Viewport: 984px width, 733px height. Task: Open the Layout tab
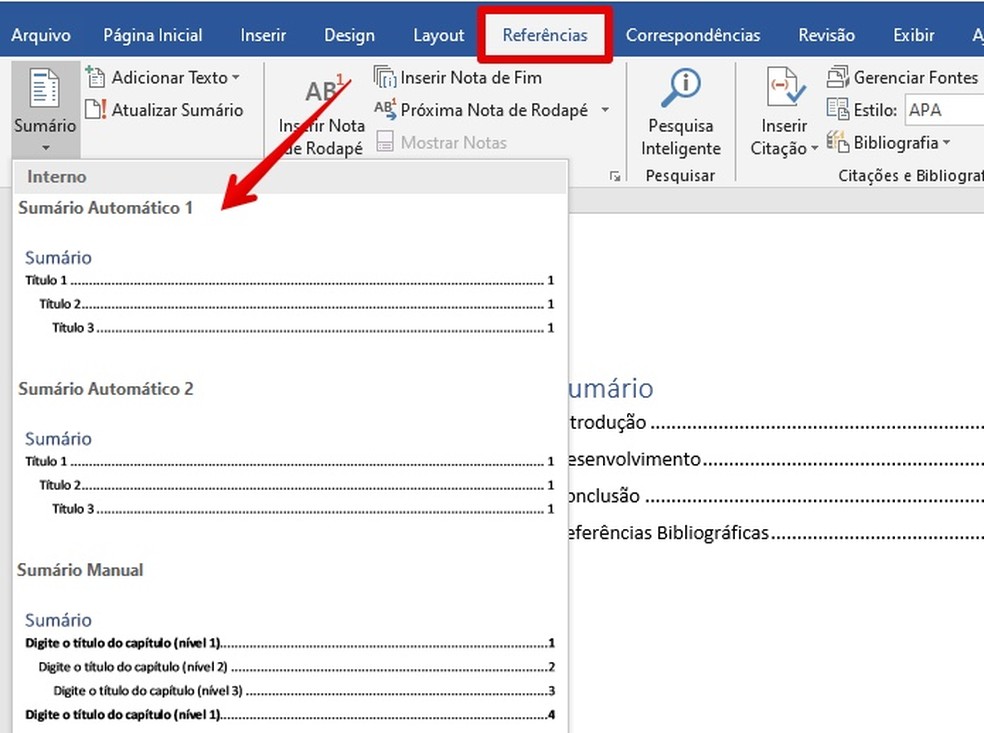(x=438, y=35)
